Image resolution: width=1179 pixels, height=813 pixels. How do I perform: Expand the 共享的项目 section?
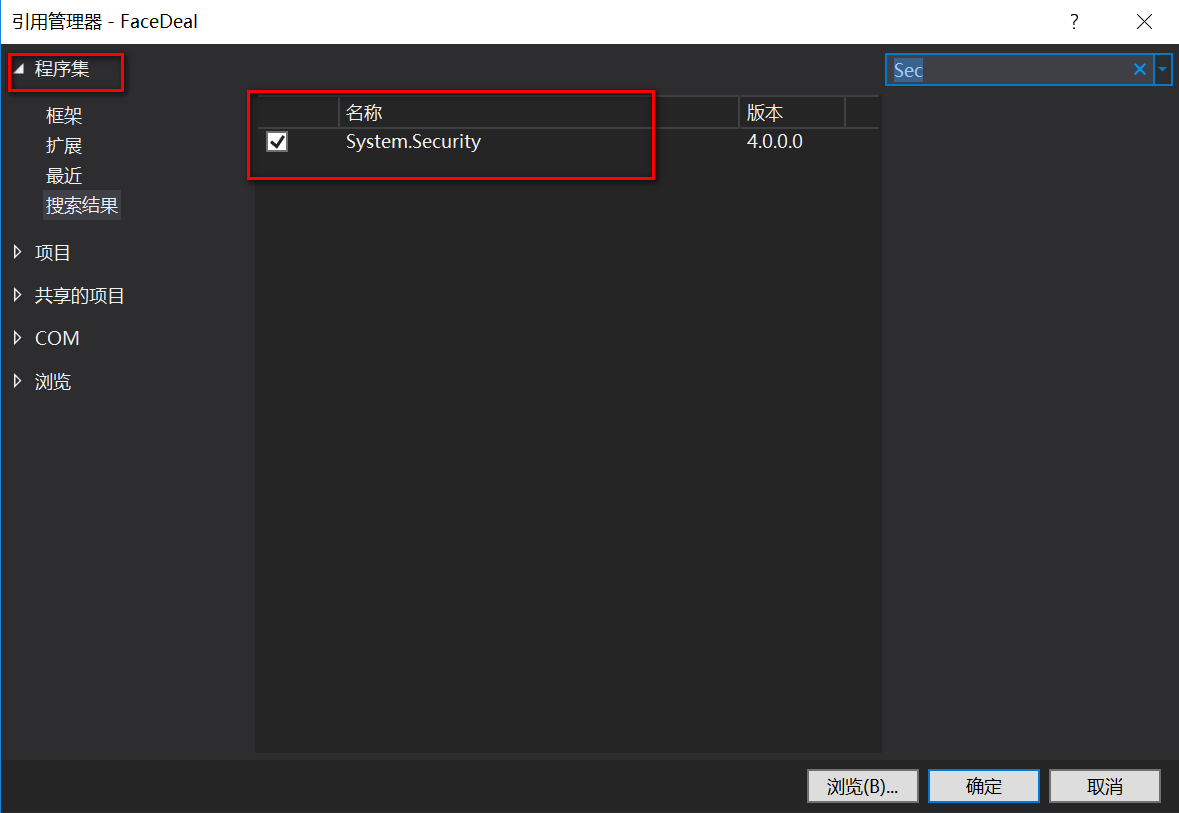pos(18,295)
